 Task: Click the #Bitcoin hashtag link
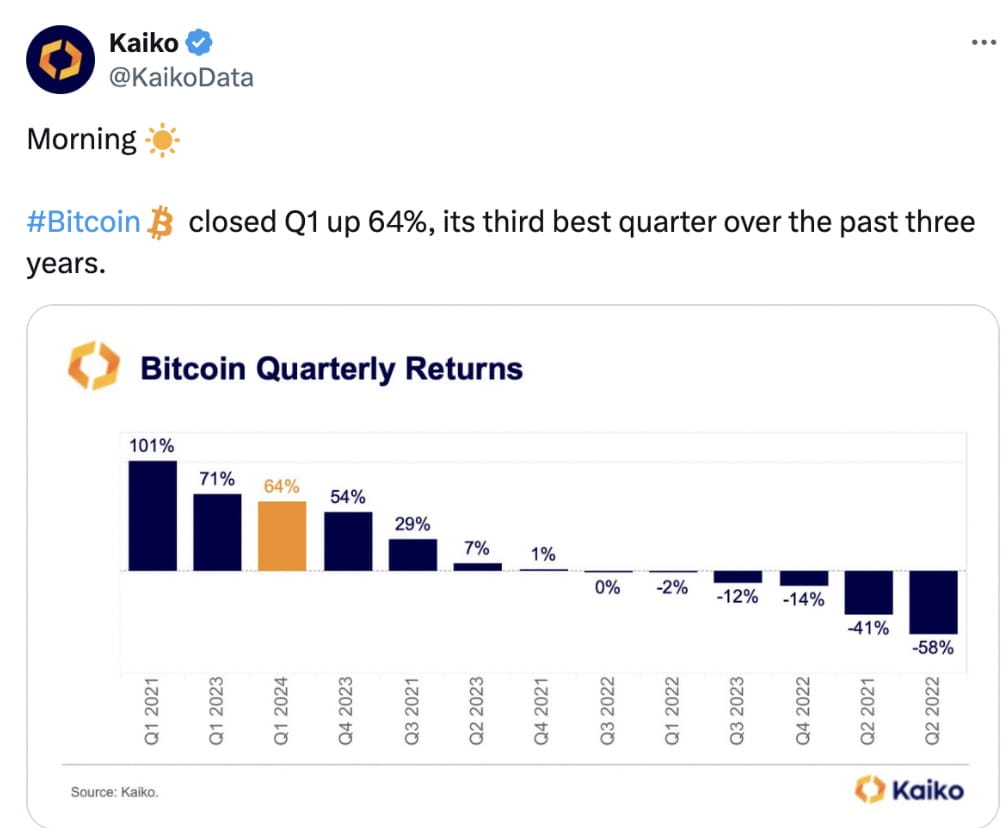tap(82, 221)
